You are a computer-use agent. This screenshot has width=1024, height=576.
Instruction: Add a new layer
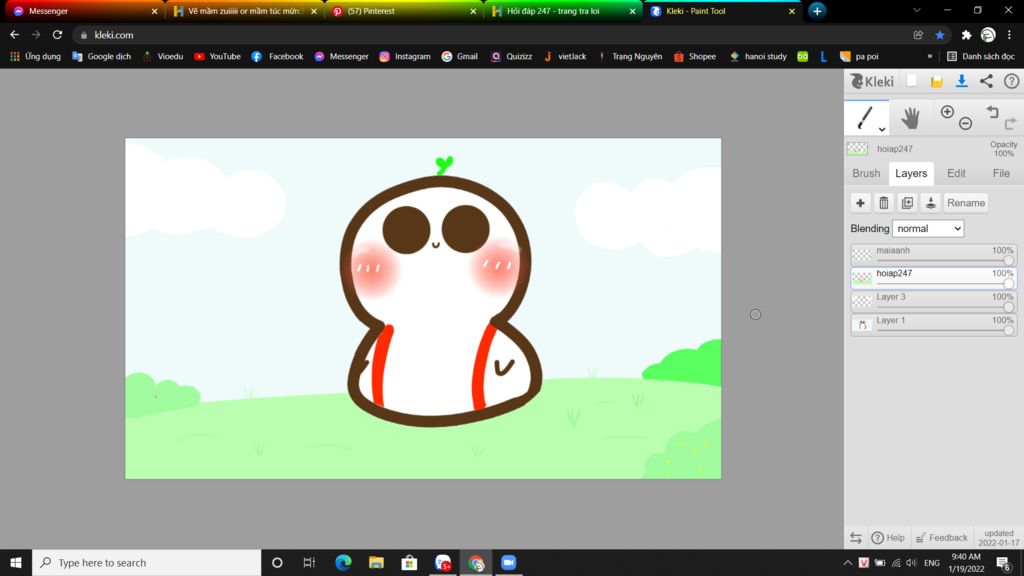[860, 203]
